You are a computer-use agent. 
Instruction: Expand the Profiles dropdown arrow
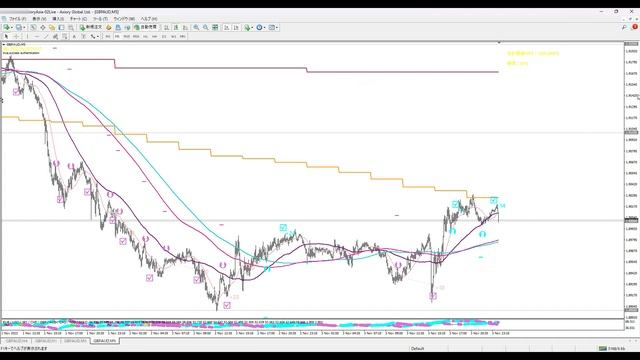point(24,27)
